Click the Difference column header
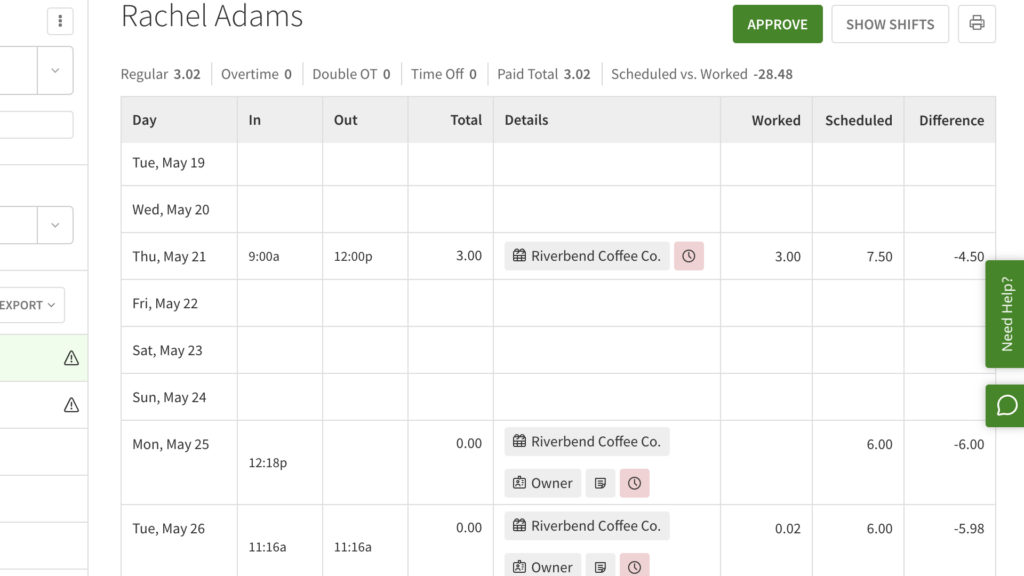The height and width of the screenshot is (576, 1024). pyautogui.click(x=952, y=120)
